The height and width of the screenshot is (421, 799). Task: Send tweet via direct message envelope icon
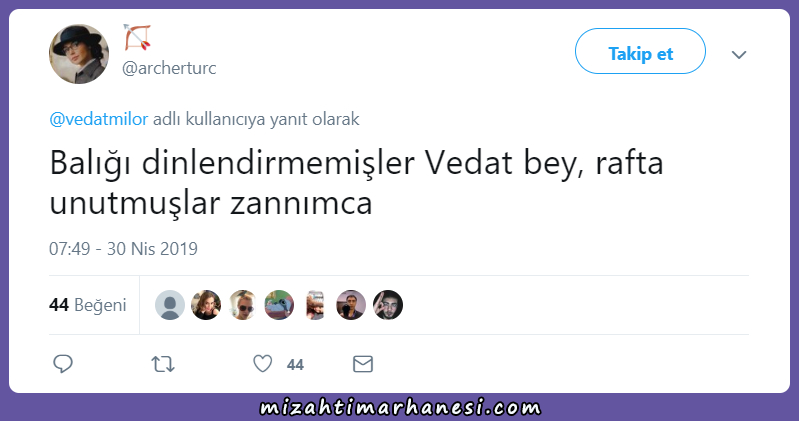point(363,364)
